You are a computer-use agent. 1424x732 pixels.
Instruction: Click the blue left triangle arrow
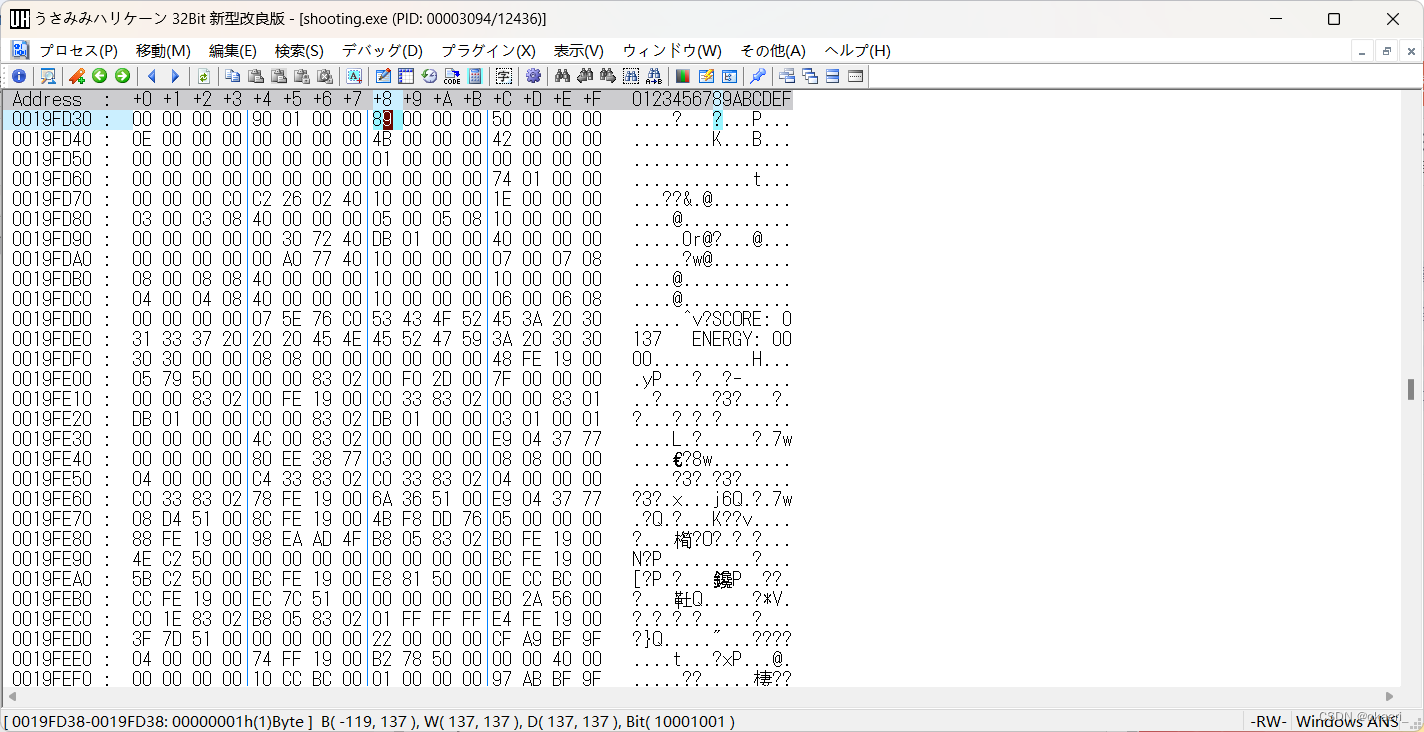152,76
